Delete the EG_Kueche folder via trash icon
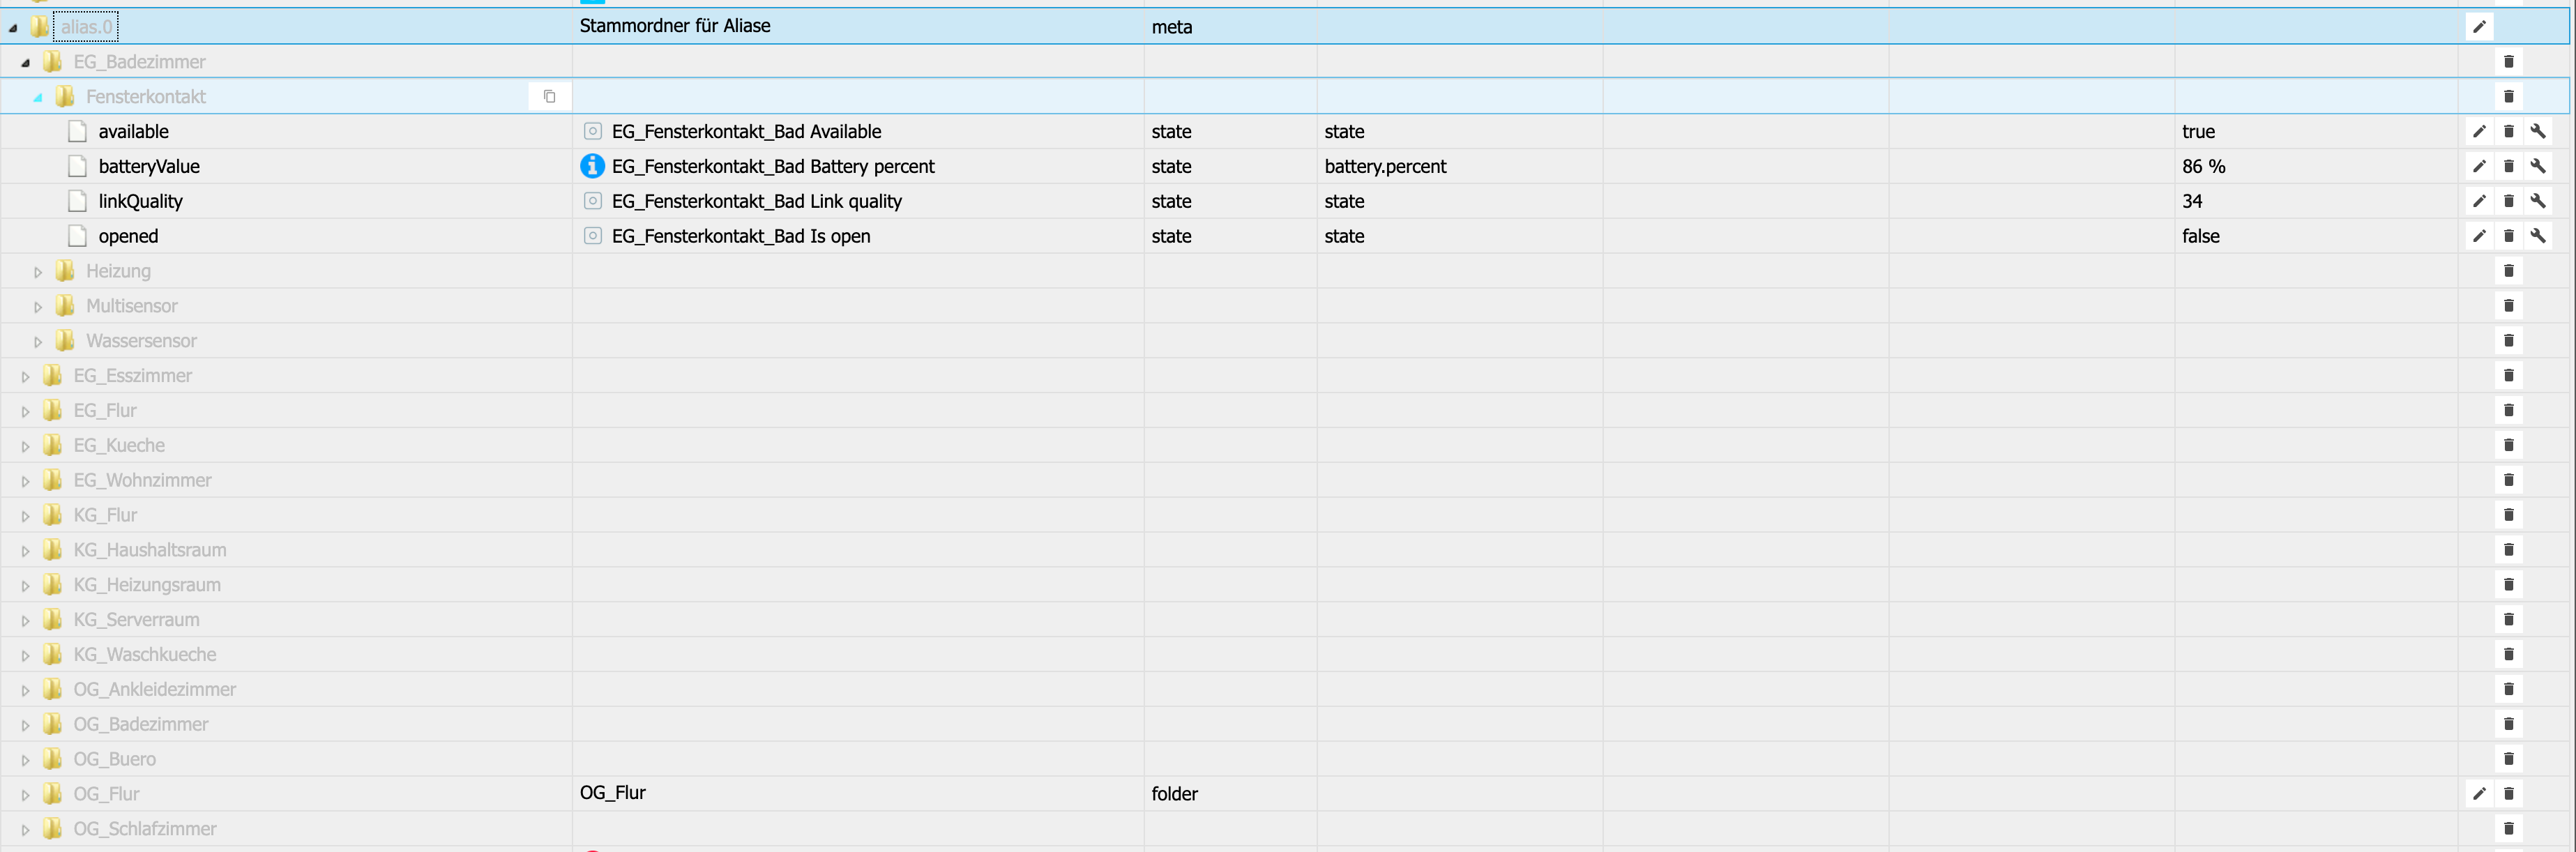This screenshot has width=2576, height=852. tap(2508, 445)
